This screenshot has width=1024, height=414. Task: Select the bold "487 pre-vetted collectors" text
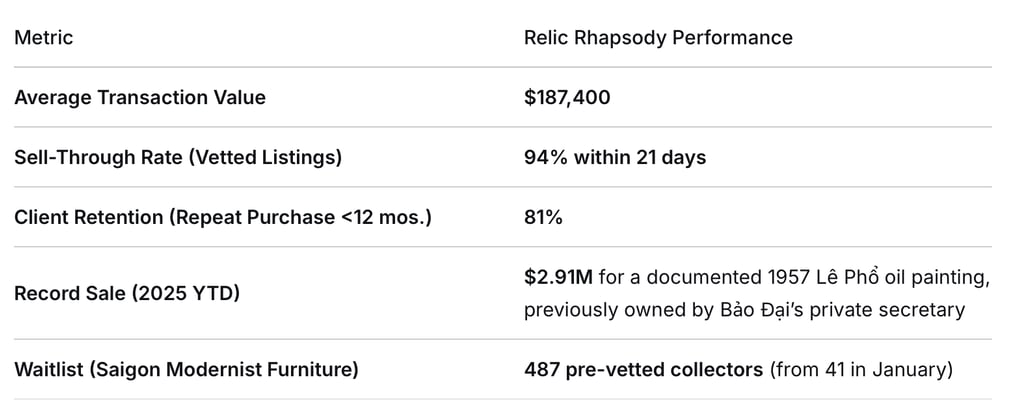click(x=643, y=370)
